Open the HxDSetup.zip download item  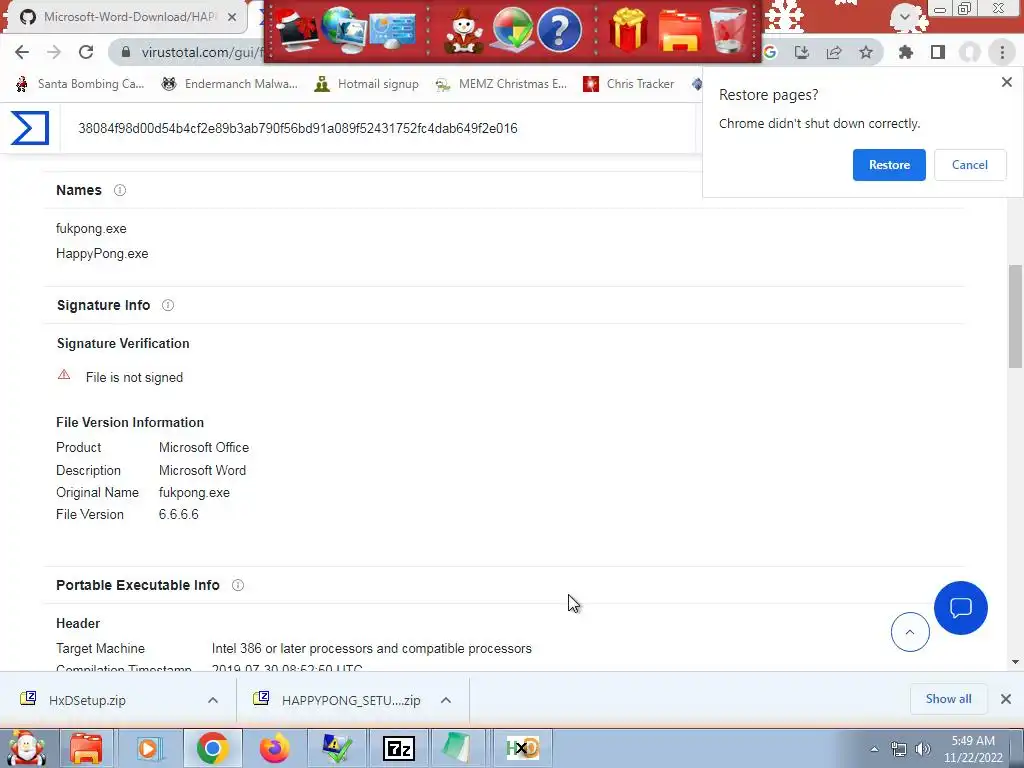[x=88, y=700]
